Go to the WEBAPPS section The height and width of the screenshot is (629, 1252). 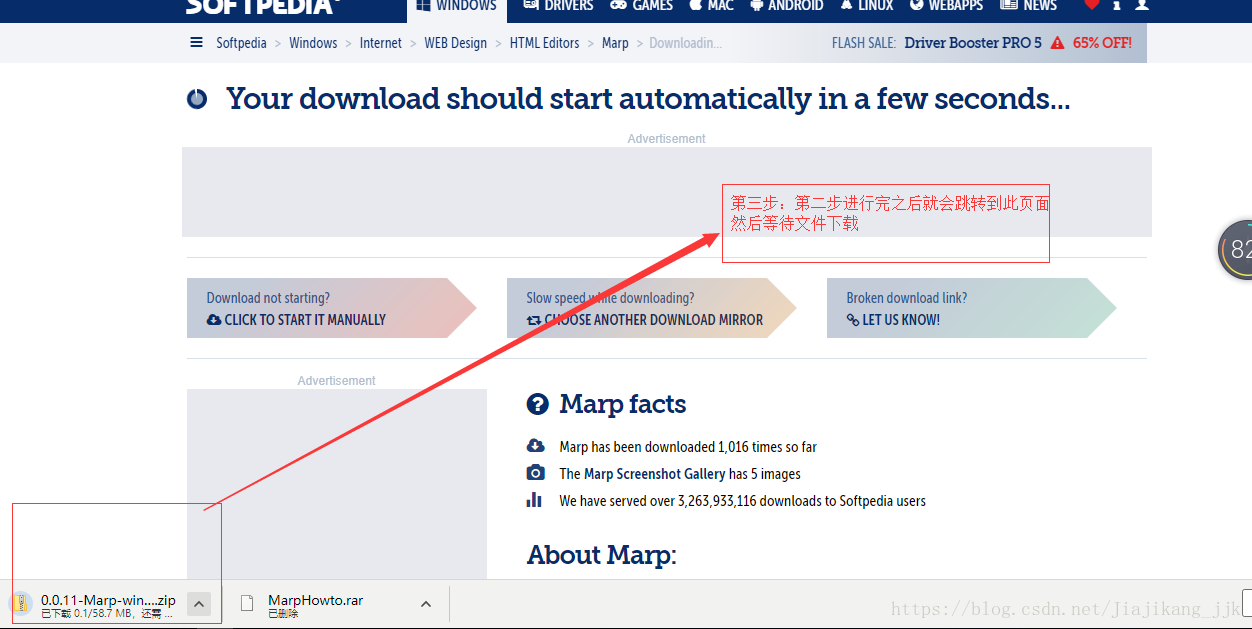(947, 6)
